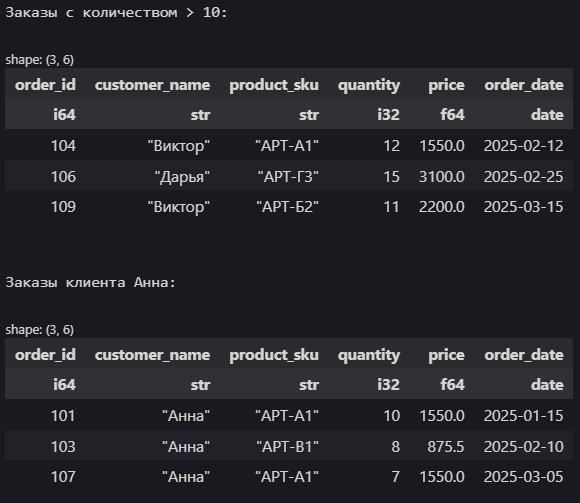Select the "Дарья" customer name cell
Screen dimensions: 580x503
[182, 177]
